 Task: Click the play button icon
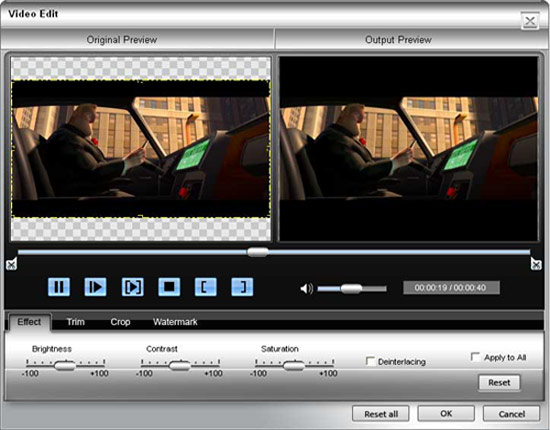[95, 287]
